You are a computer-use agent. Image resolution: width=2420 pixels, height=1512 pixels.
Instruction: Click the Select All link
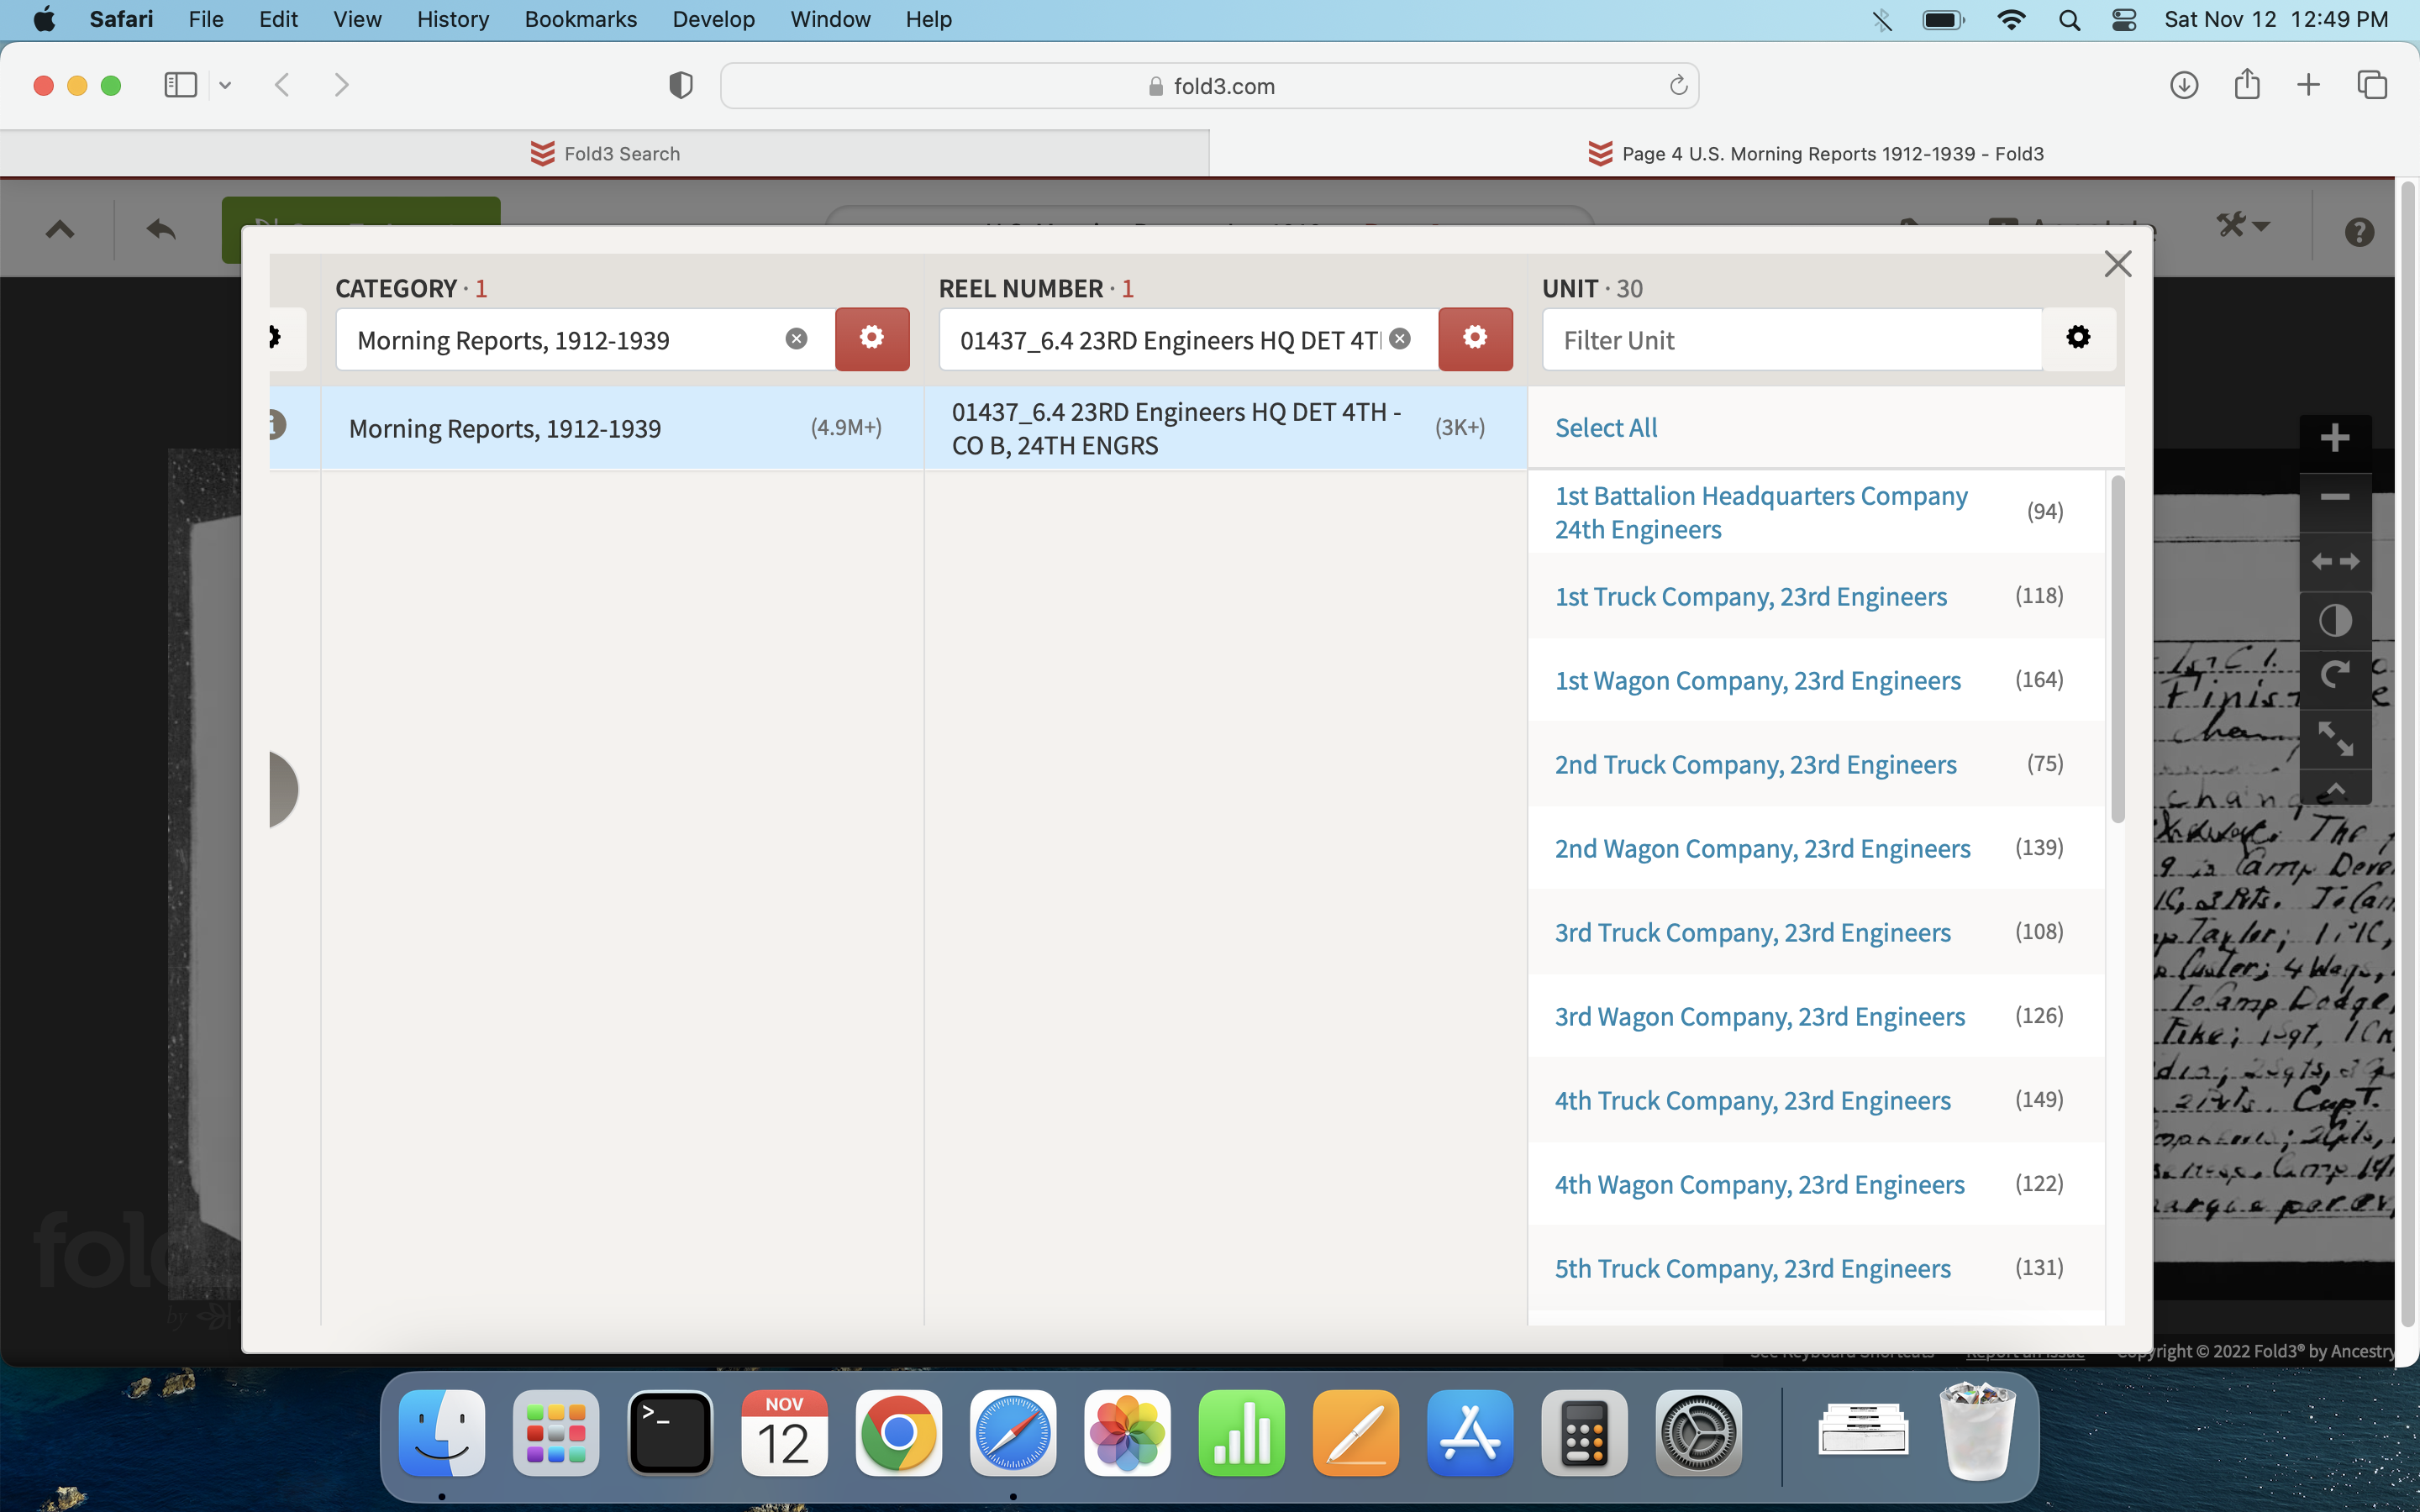(x=1605, y=428)
